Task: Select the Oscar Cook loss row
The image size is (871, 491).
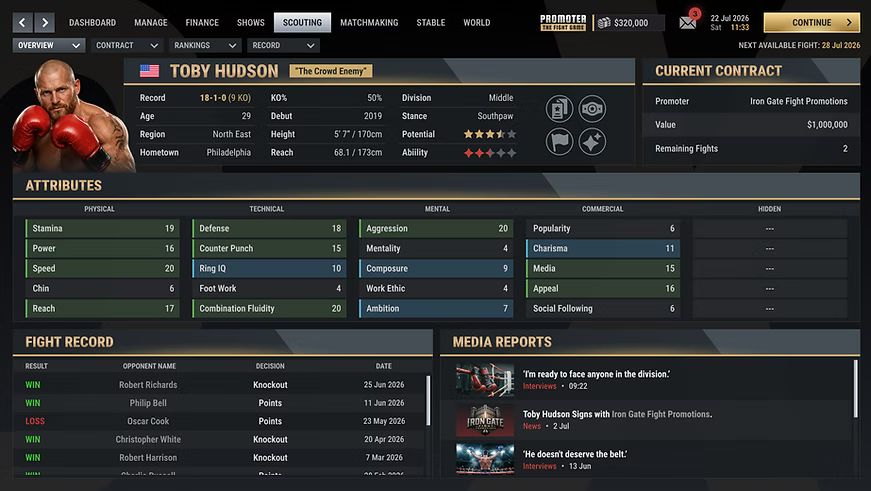Action: [219, 421]
